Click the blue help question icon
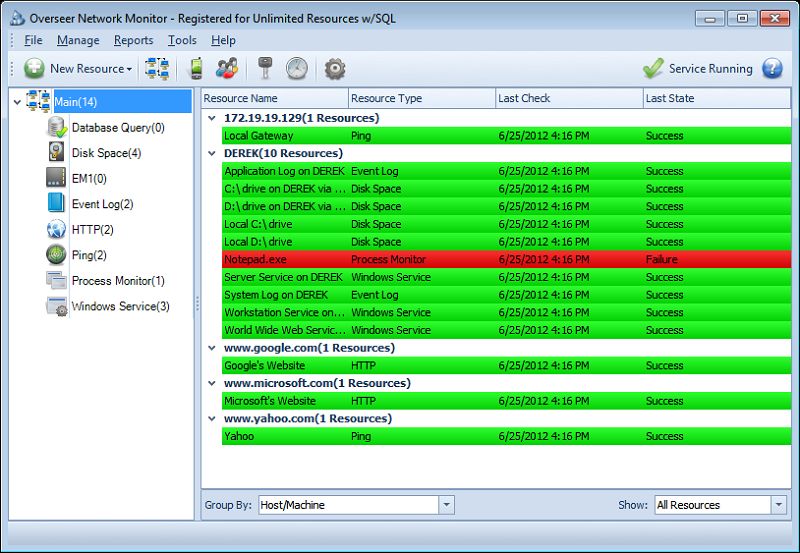Image resolution: width=800 pixels, height=553 pixels. pos(772,68)
